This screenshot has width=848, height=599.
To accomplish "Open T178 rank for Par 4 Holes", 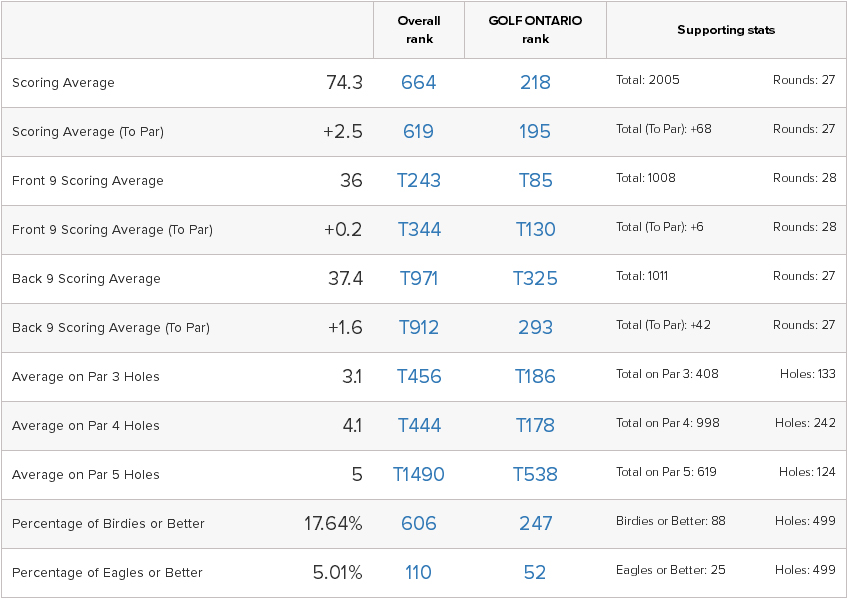I will (x=535, y=425).
